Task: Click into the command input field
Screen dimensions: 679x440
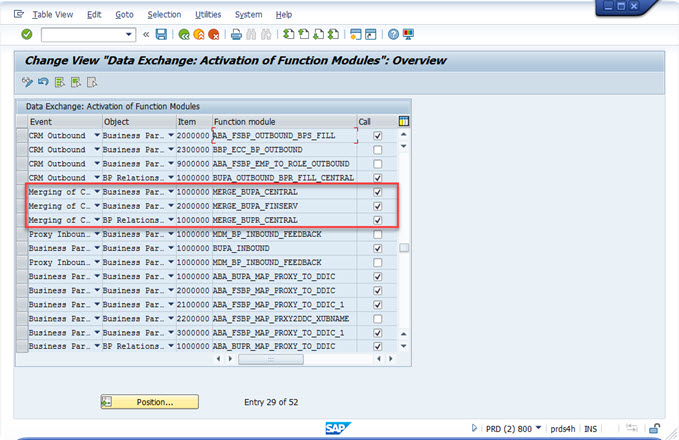Action: point(83,34)
